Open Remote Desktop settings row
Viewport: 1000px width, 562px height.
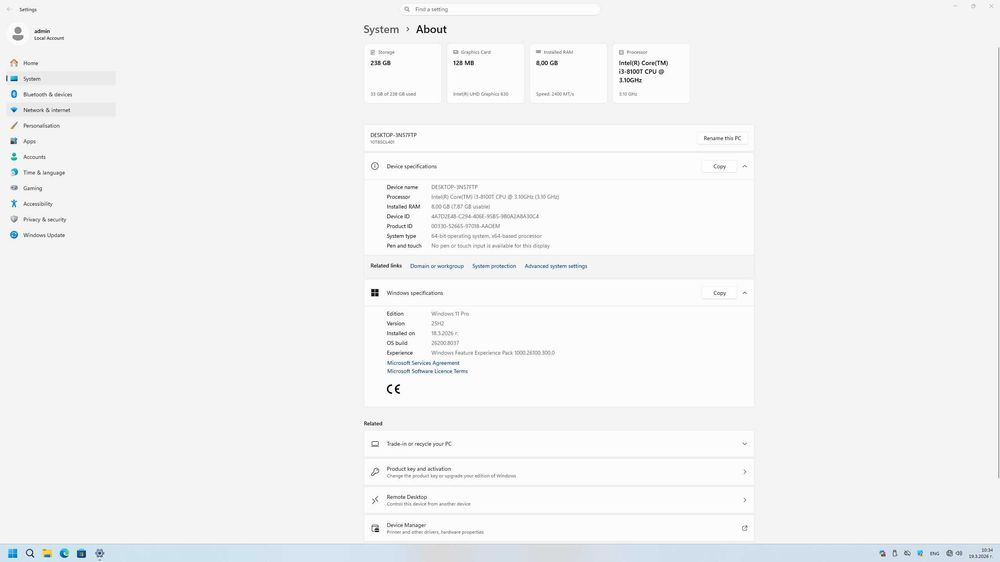pos(559,500)
